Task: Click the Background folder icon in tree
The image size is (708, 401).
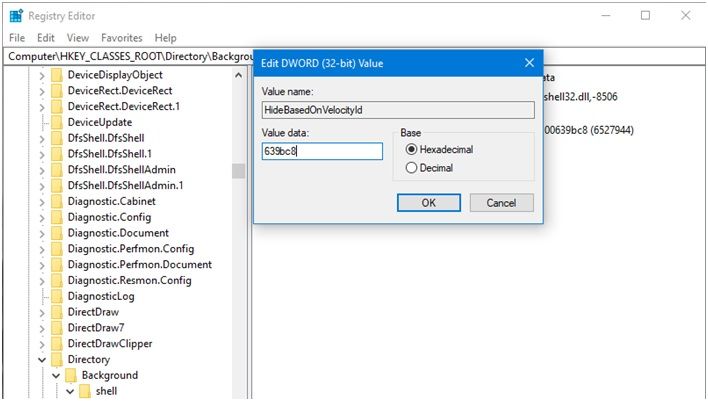Action: tap(71, 375)
